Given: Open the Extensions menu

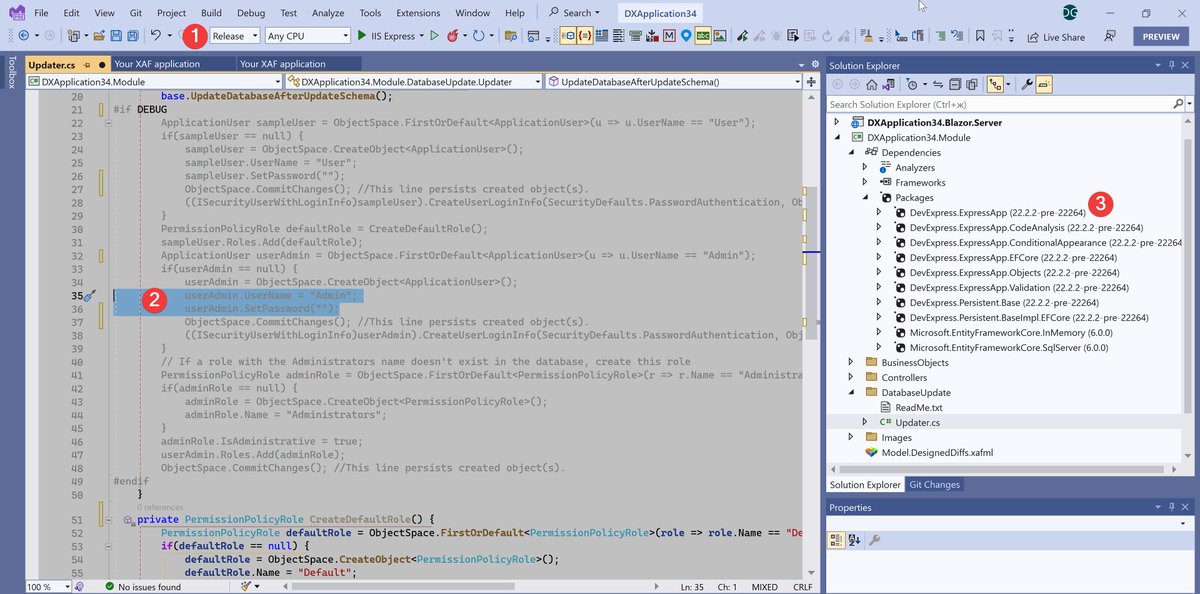Looking at the screenshot, I should tap(418, 13).
